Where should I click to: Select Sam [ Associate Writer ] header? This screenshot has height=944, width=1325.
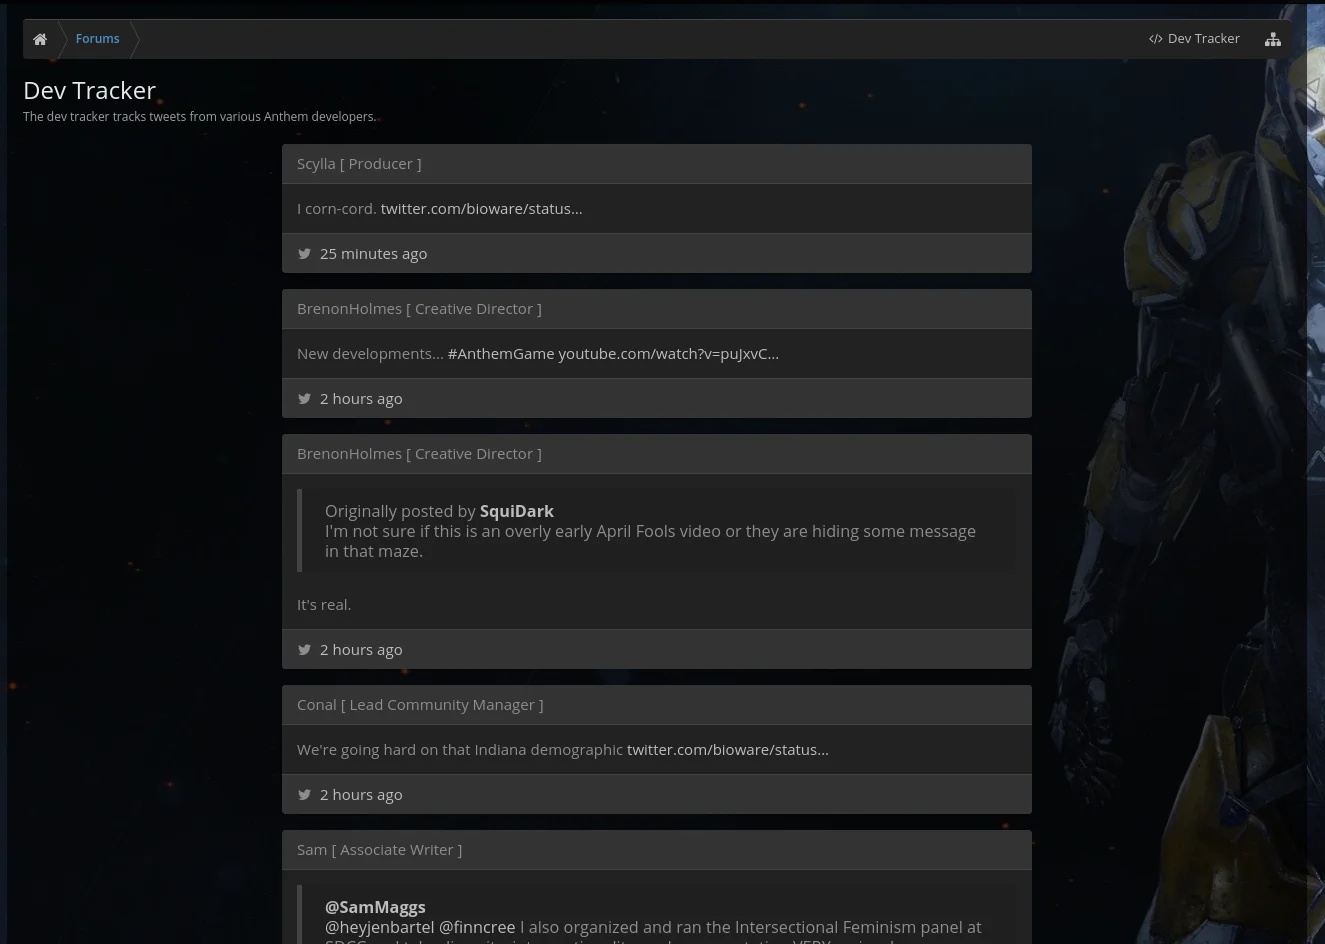tap(656, 850)
